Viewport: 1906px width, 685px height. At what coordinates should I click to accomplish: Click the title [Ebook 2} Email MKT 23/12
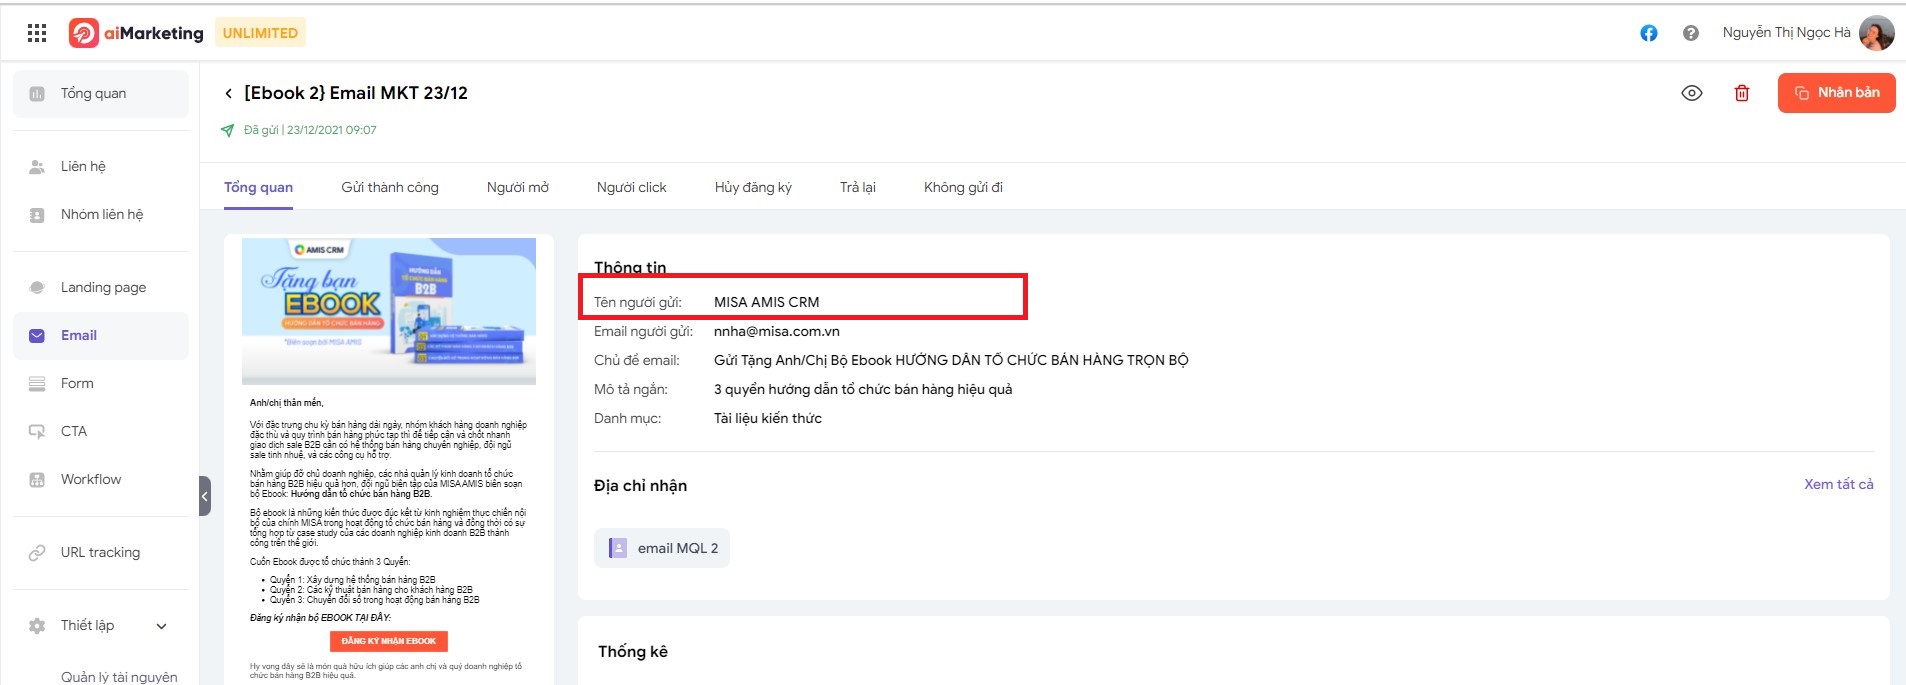(x=356, y=93)
